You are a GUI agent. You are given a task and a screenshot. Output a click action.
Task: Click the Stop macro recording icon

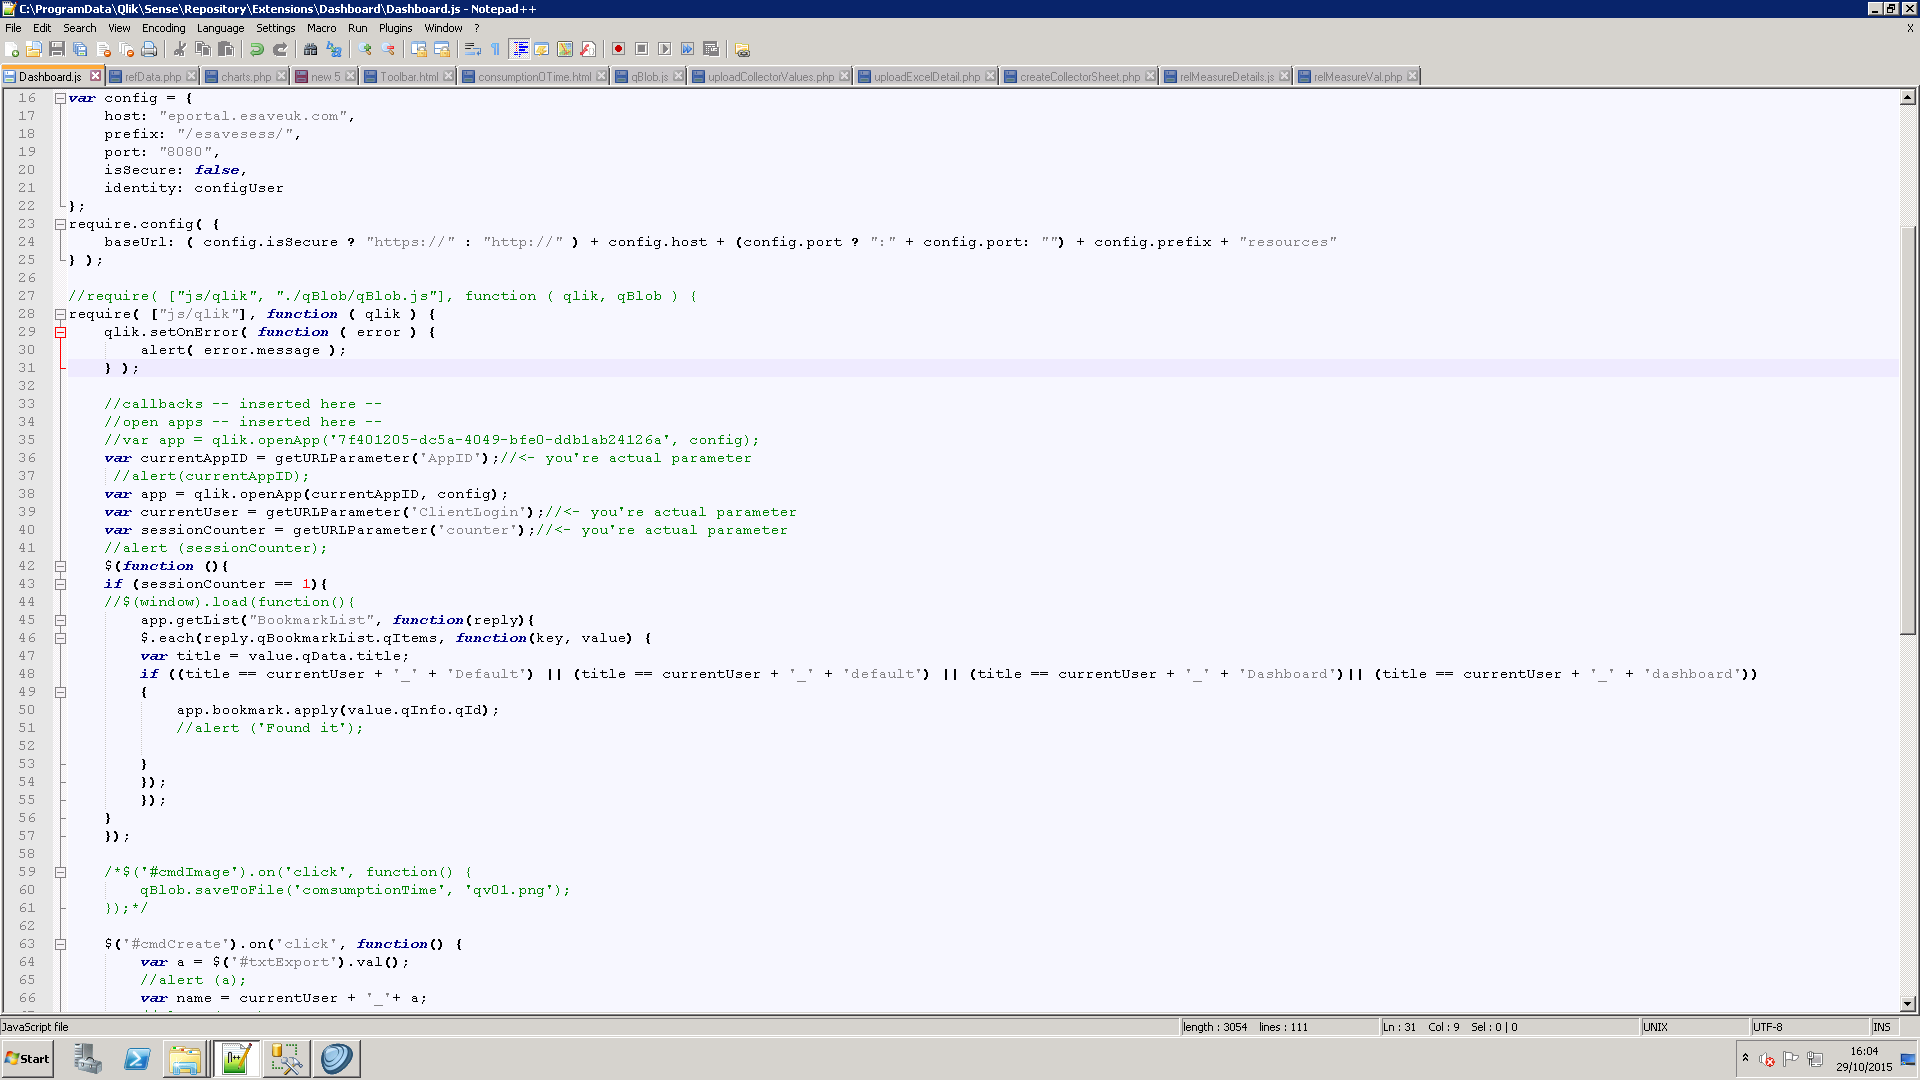click(642, 49)
